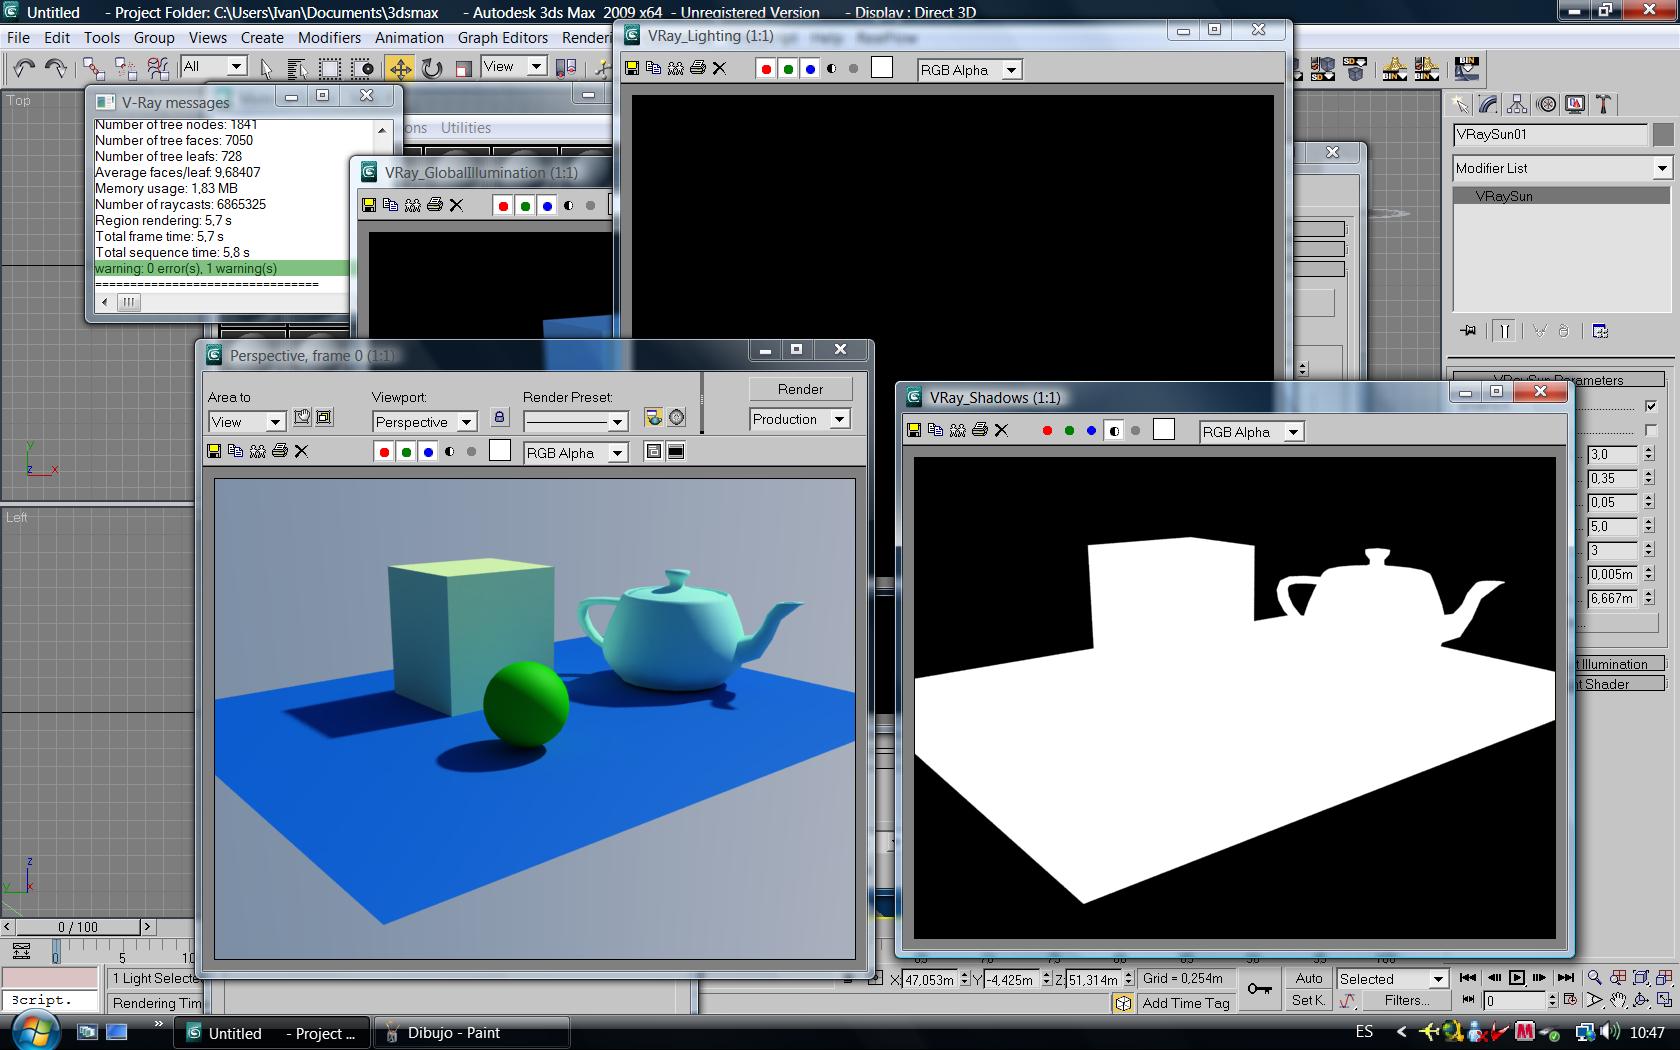The height and width of the screenshot is (1050, 1680).
Task: Toggle green channel in Perspective frame window
Action: click(x=406, y=452)
